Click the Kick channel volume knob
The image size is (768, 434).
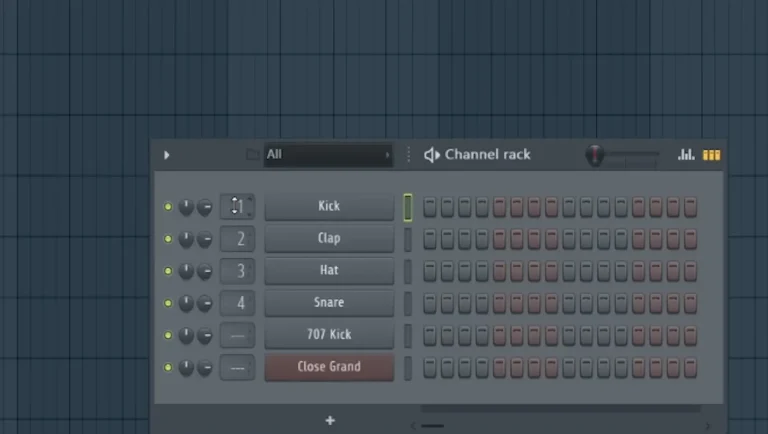(205, 207)
